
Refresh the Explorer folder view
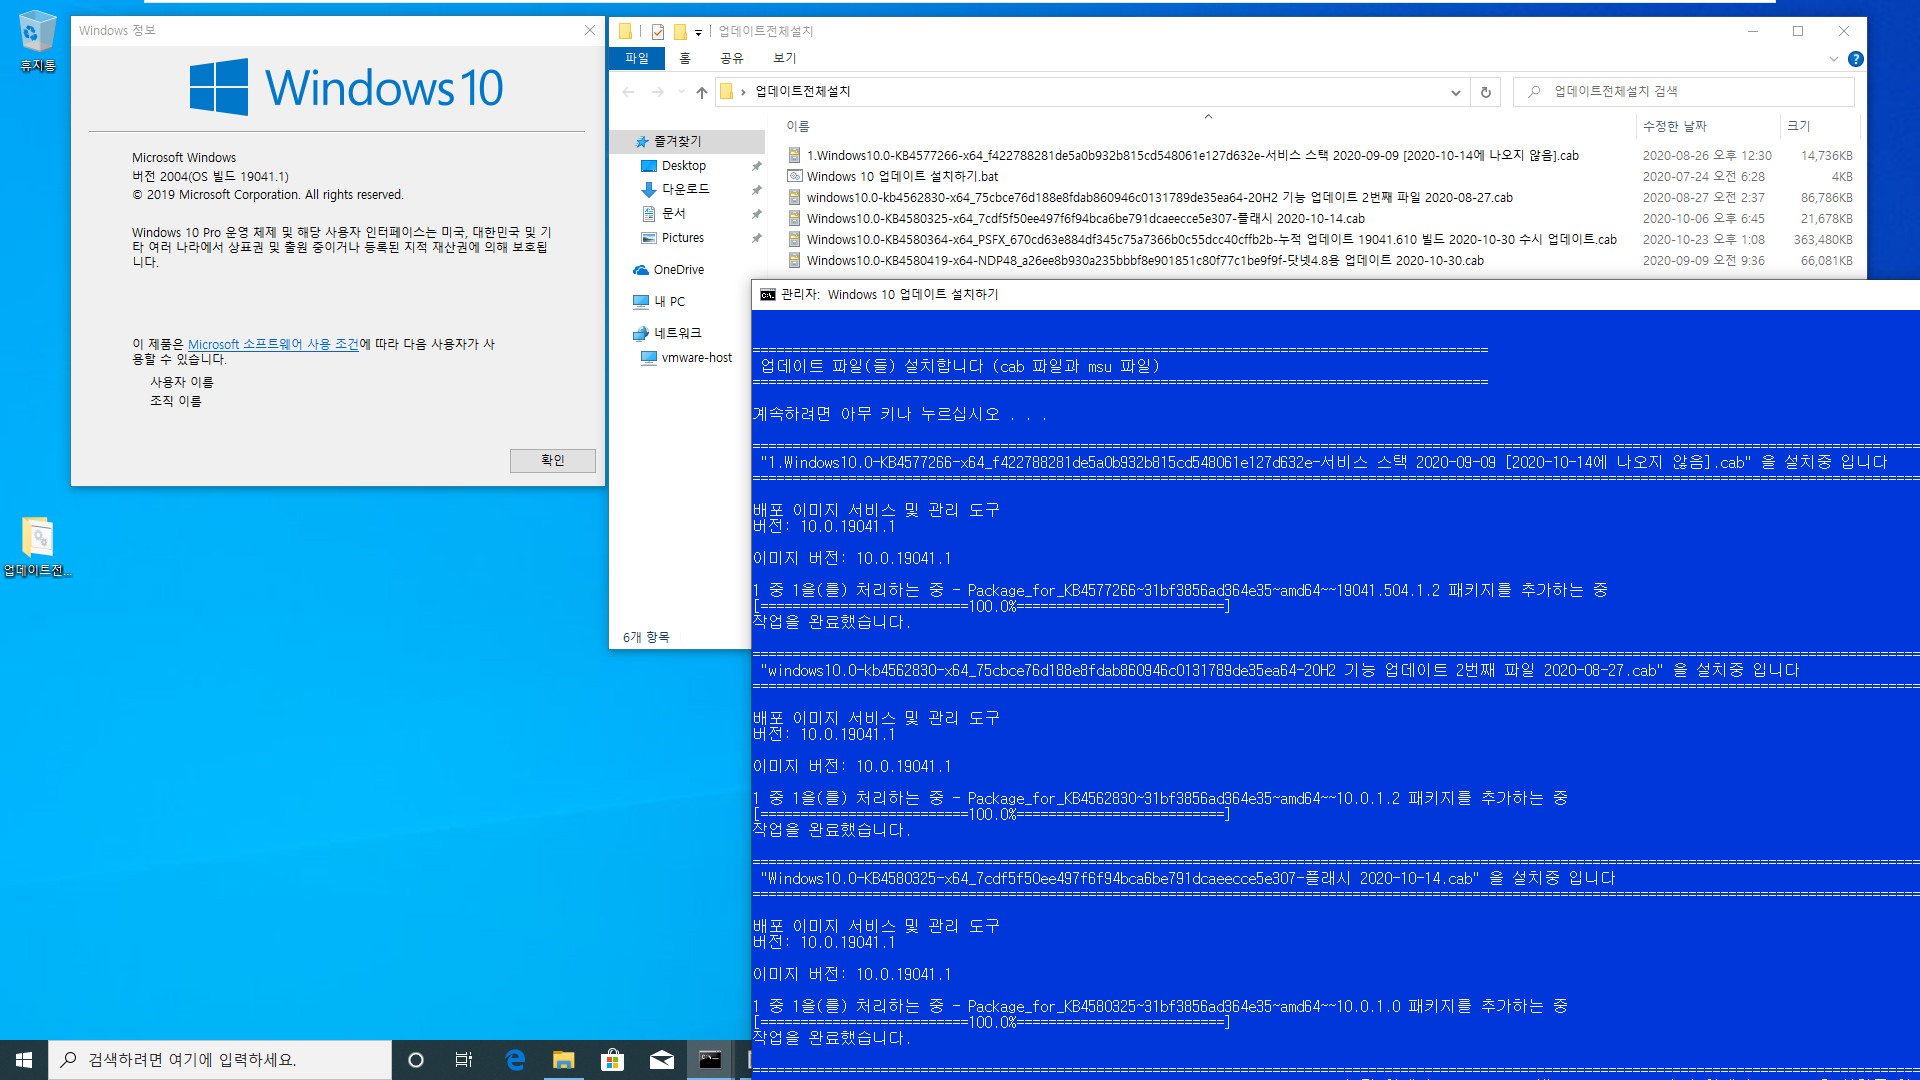coord(1486,92)
